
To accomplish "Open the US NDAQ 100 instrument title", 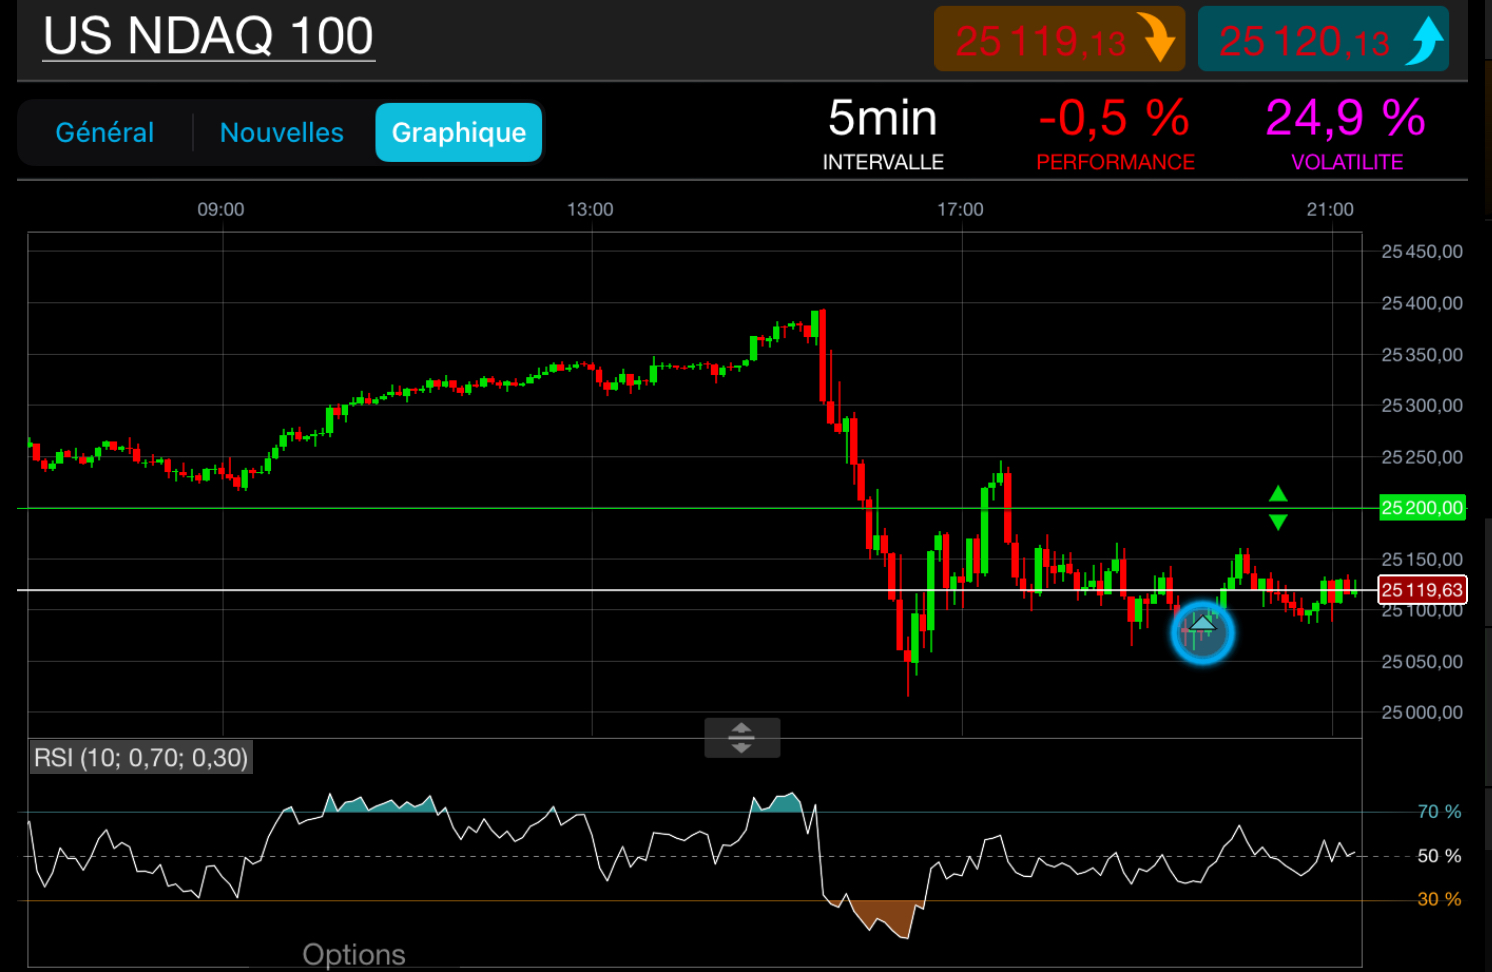I will (x=208, y=36).
